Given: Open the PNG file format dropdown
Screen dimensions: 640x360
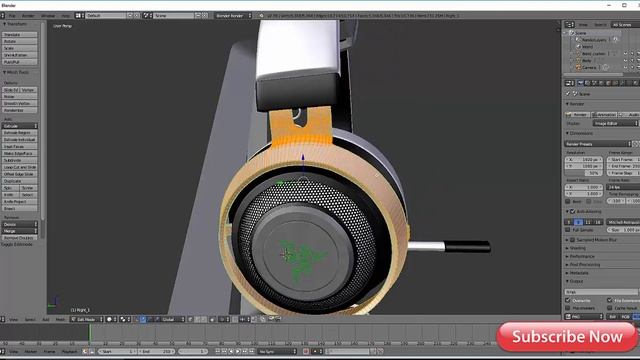Looking at the screenshot, I should pyautogui.click(x=584, y=317).
